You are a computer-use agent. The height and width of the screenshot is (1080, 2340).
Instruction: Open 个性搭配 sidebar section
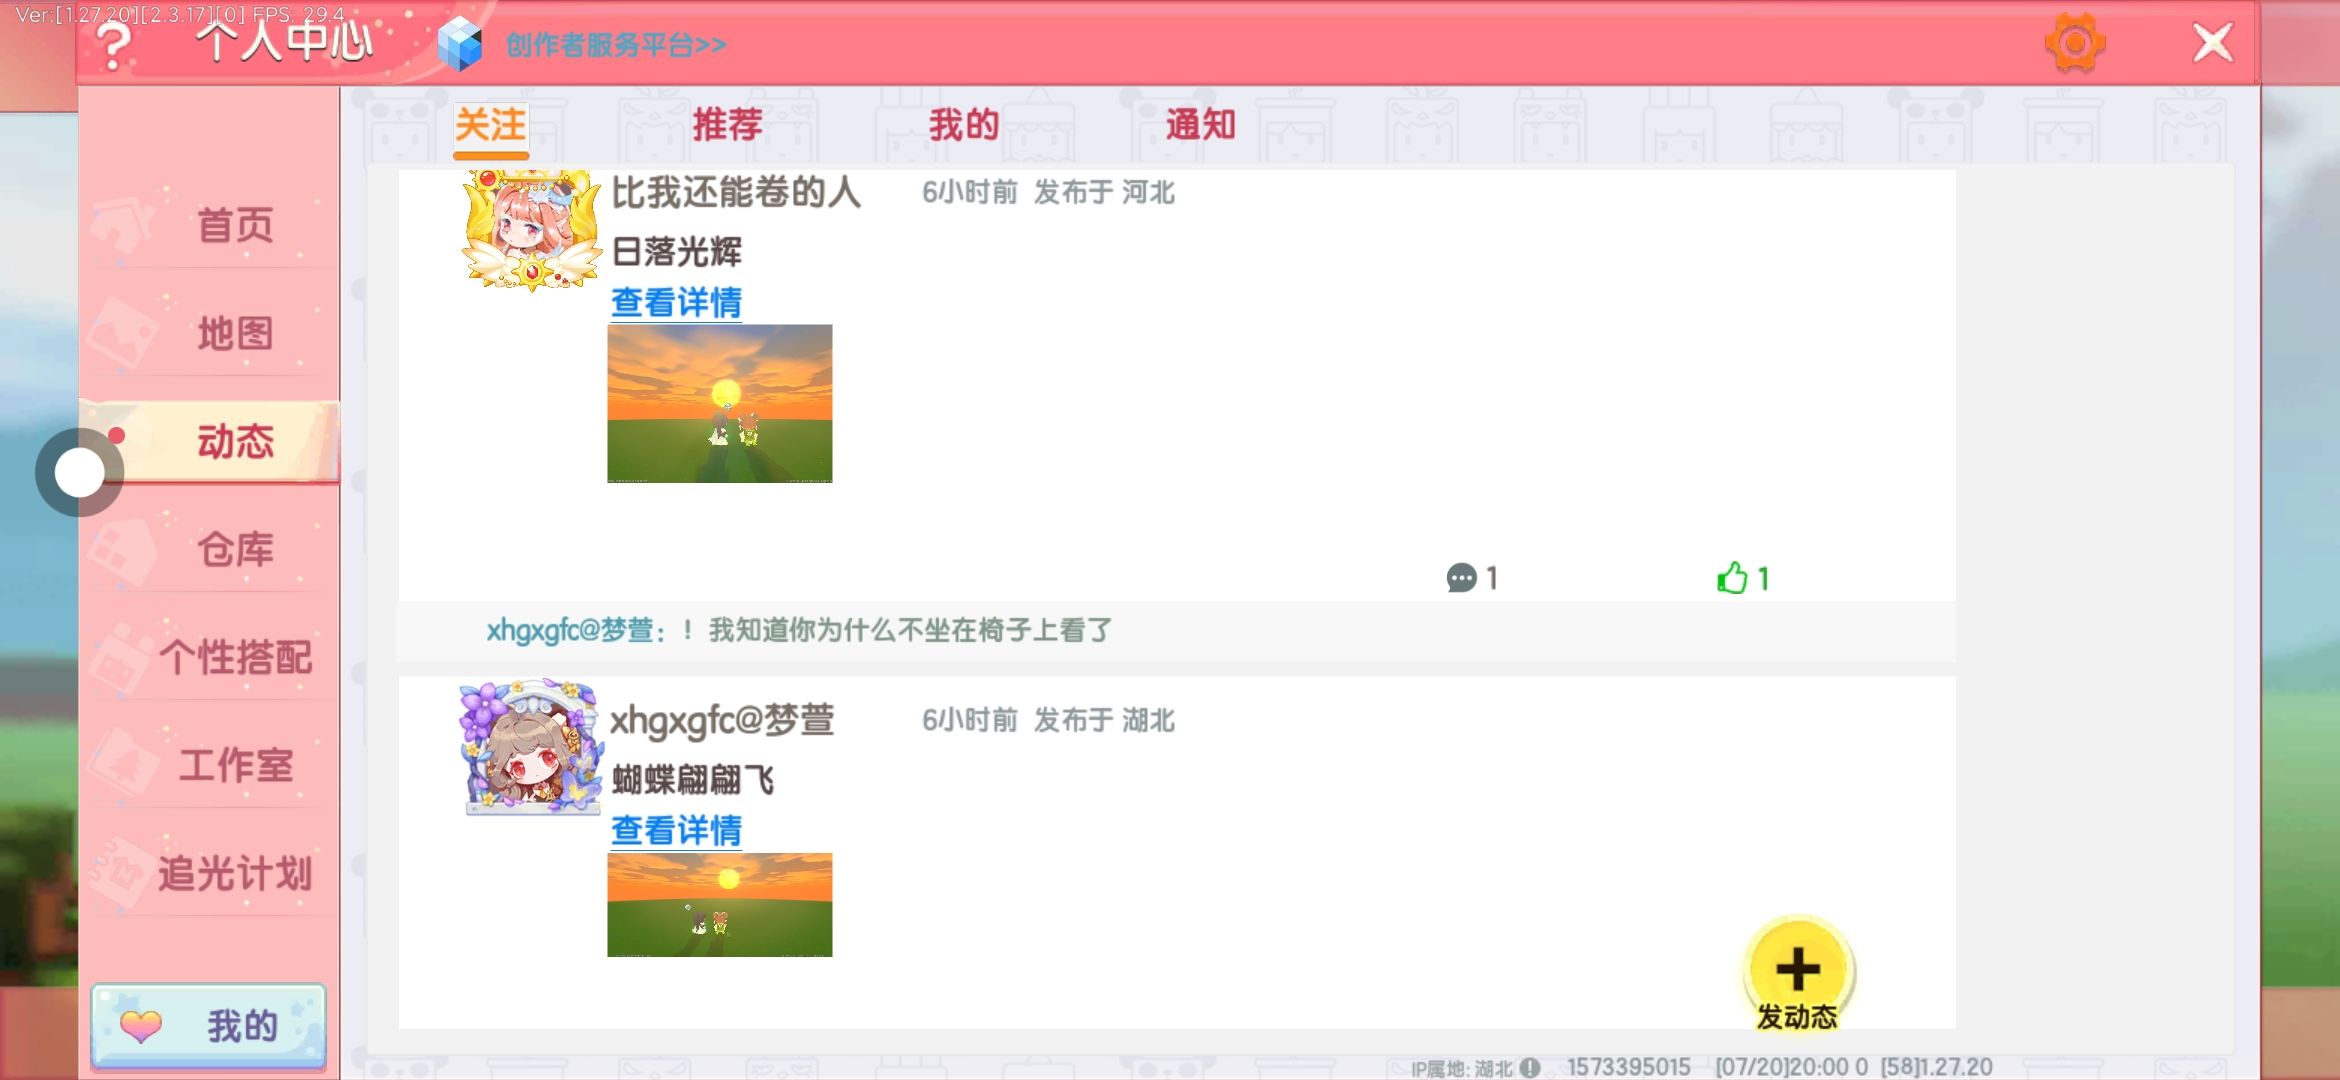click(235, 657)
